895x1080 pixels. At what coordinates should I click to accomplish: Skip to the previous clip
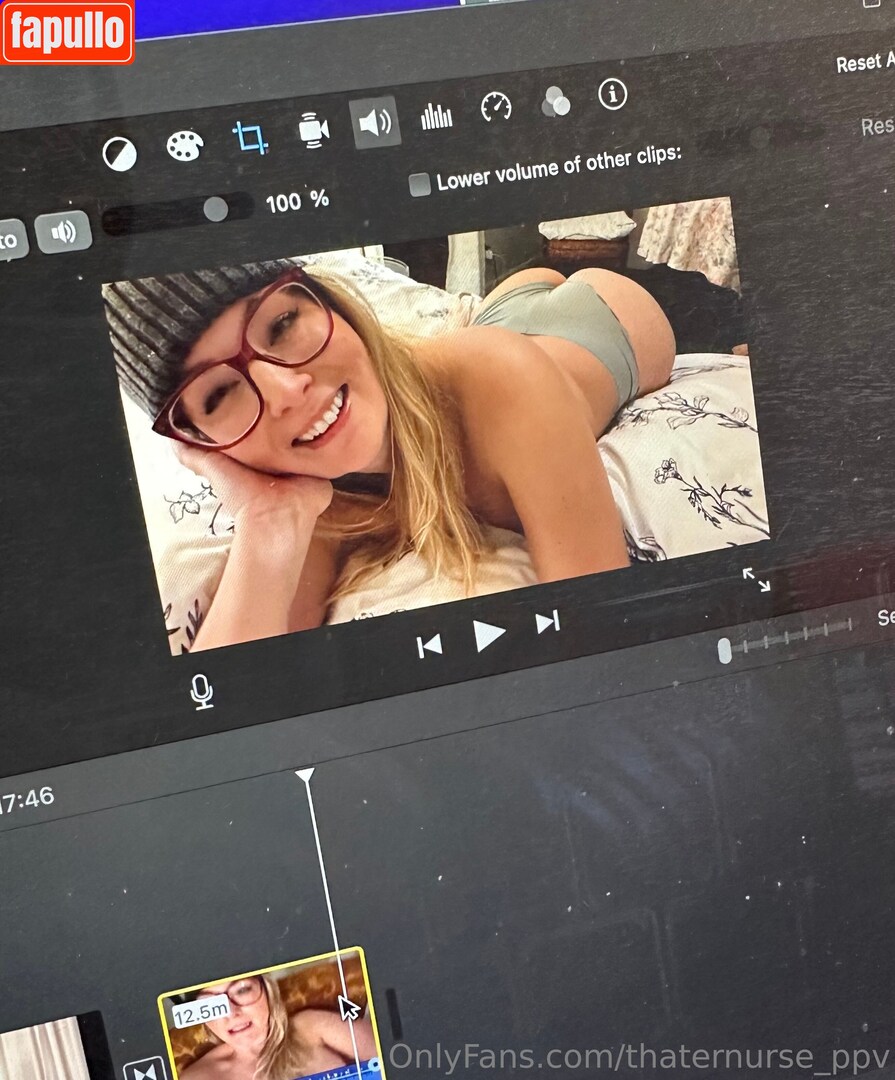click(429, 647)
